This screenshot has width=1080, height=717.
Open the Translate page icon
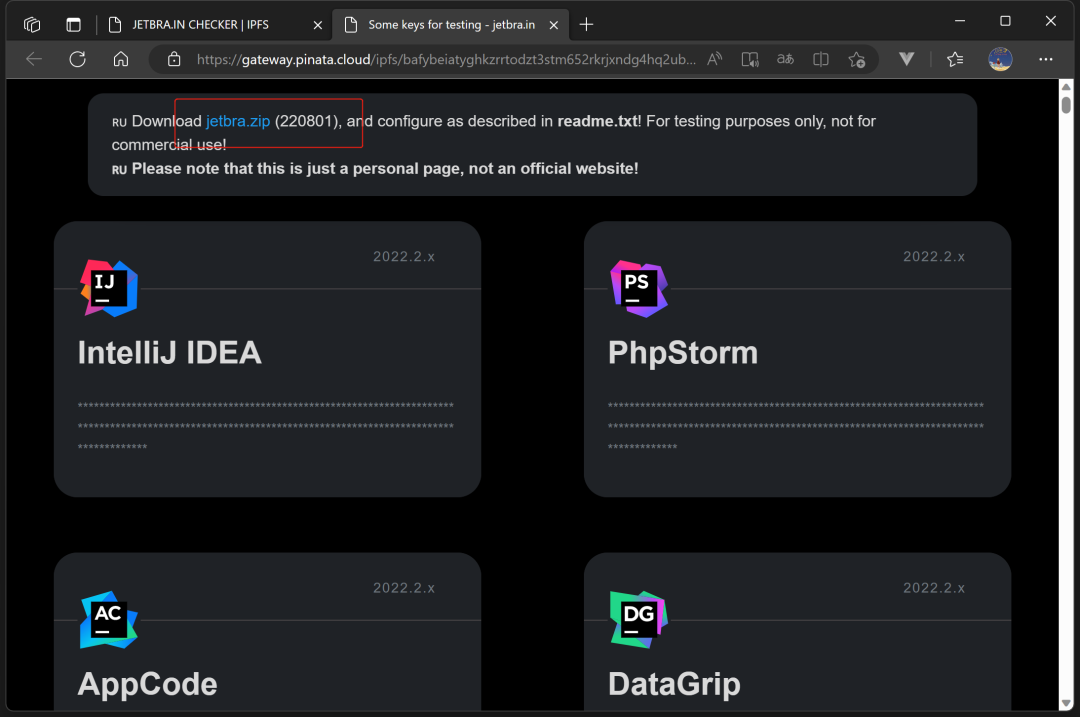(x=785, y=59)
